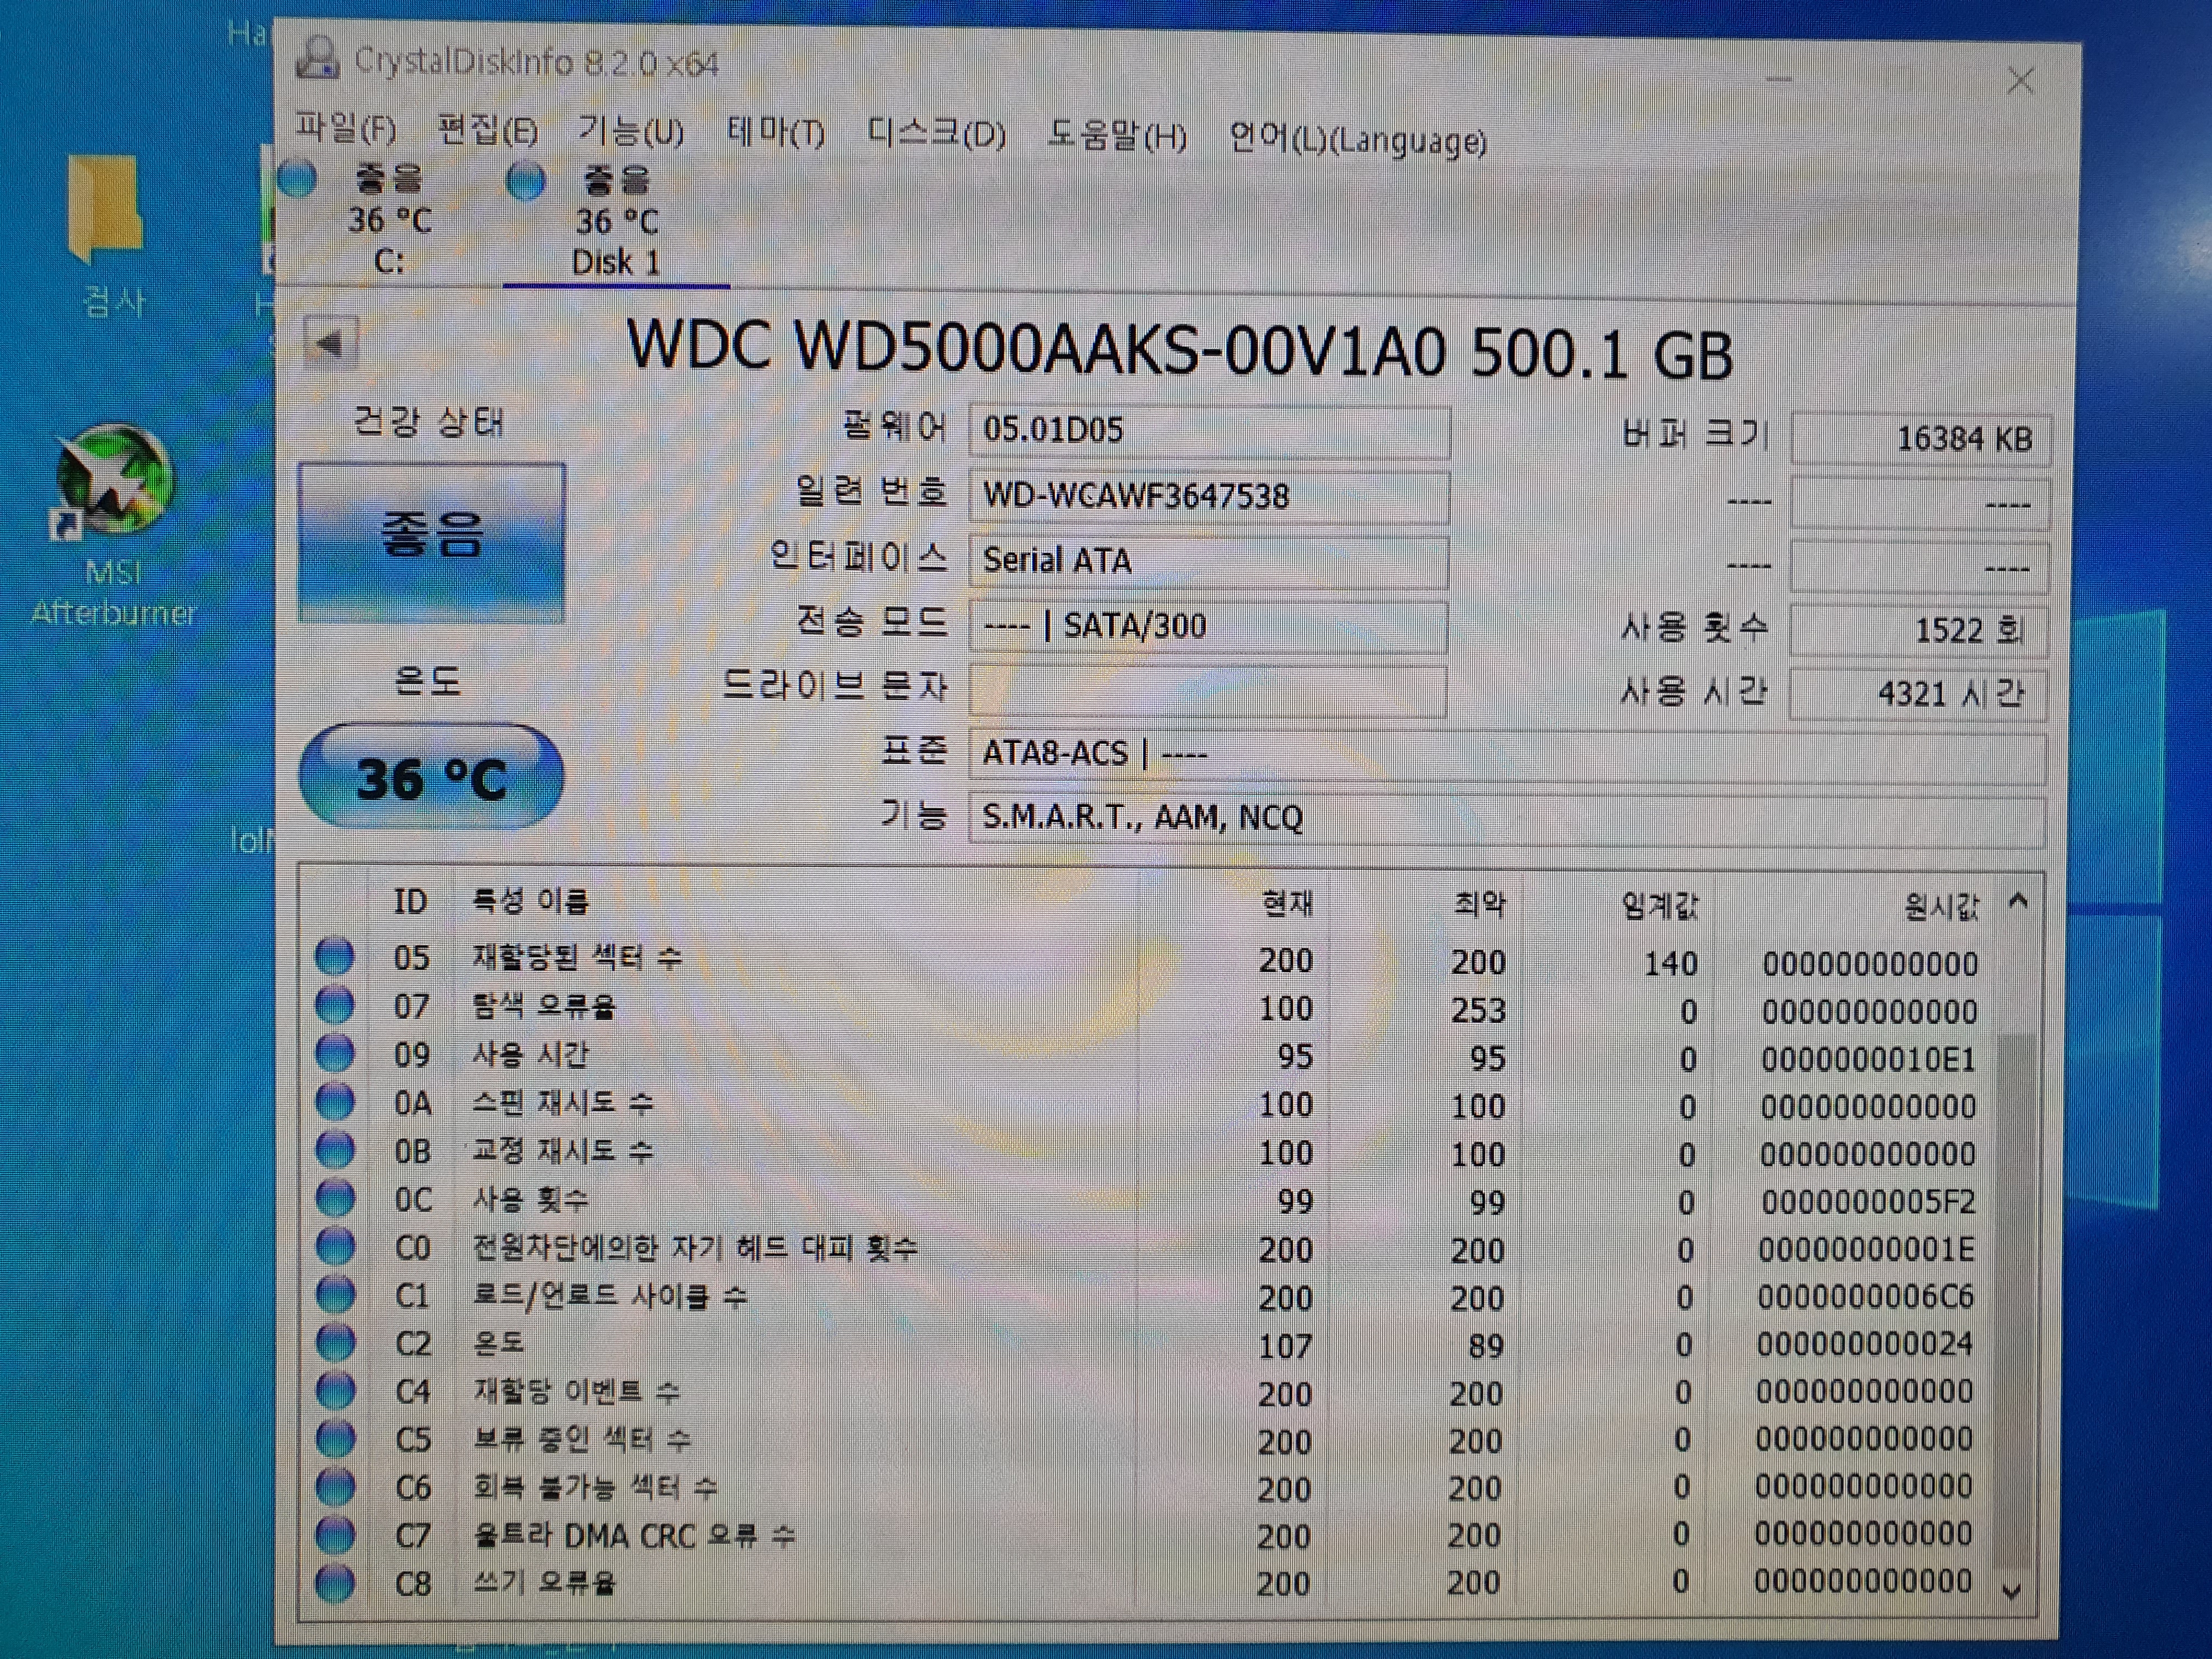Viewport: 2212px width, 1659px height.
Task: Click the ID column header
Action: (410, 901)
